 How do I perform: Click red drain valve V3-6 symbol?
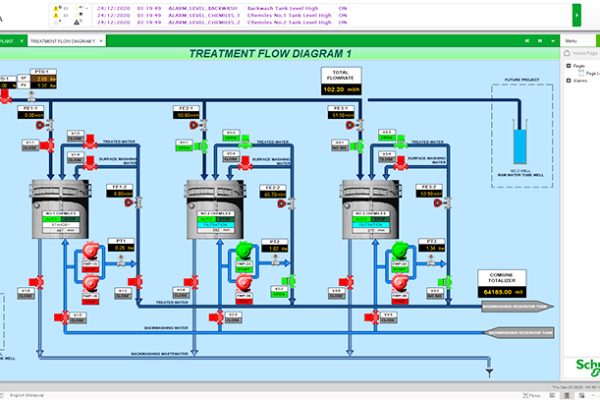click(x=346, y=282)
